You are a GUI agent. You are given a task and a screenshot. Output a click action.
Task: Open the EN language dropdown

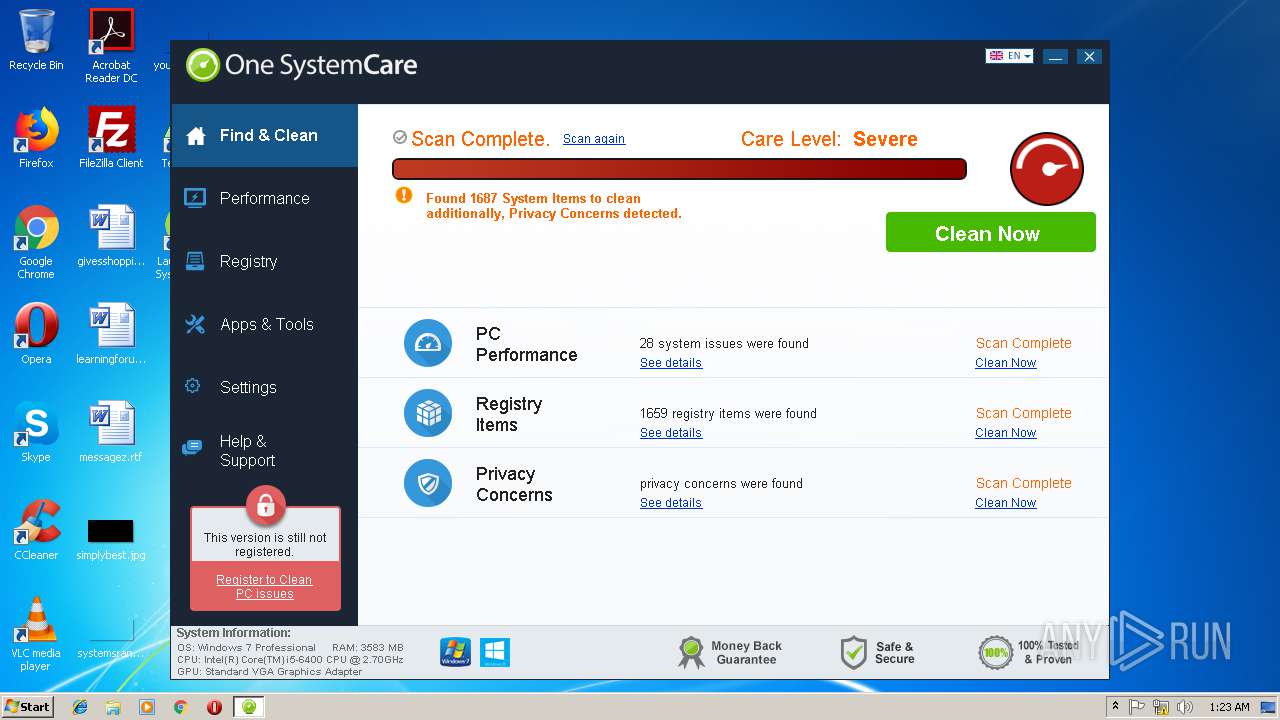click(x=1009, y=56)
